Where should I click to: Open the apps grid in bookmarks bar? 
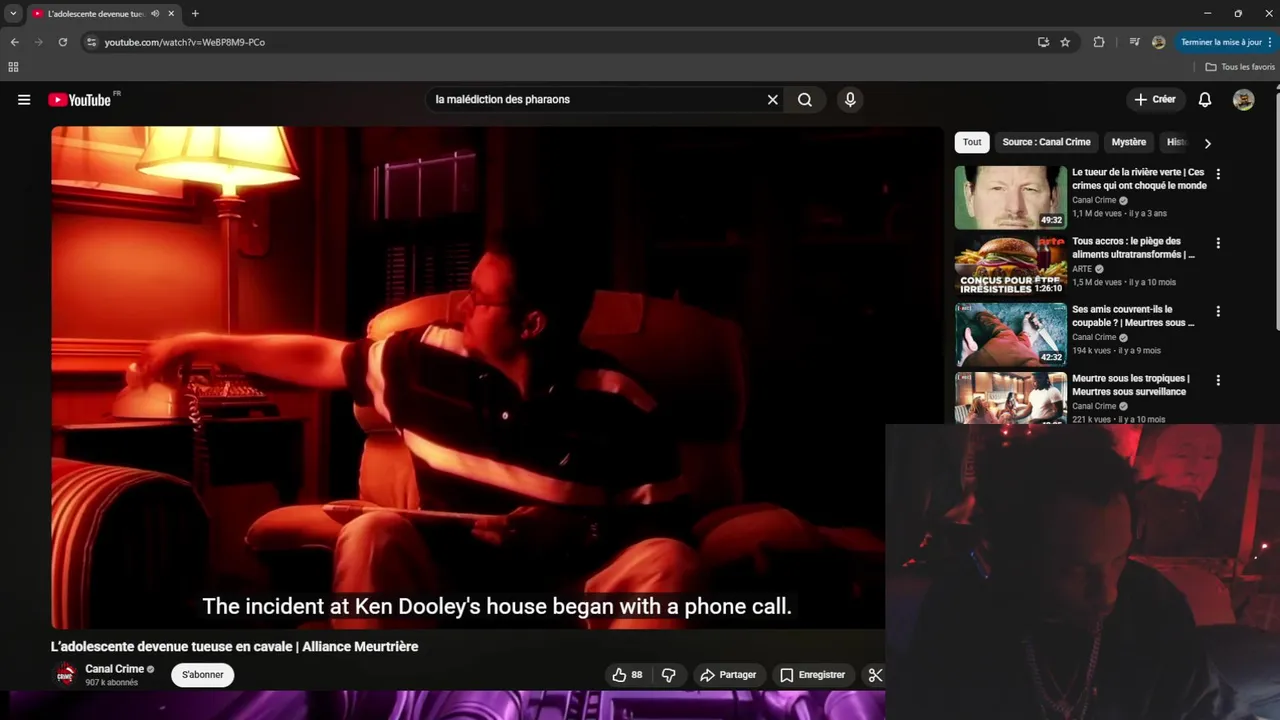pos(13,67)
